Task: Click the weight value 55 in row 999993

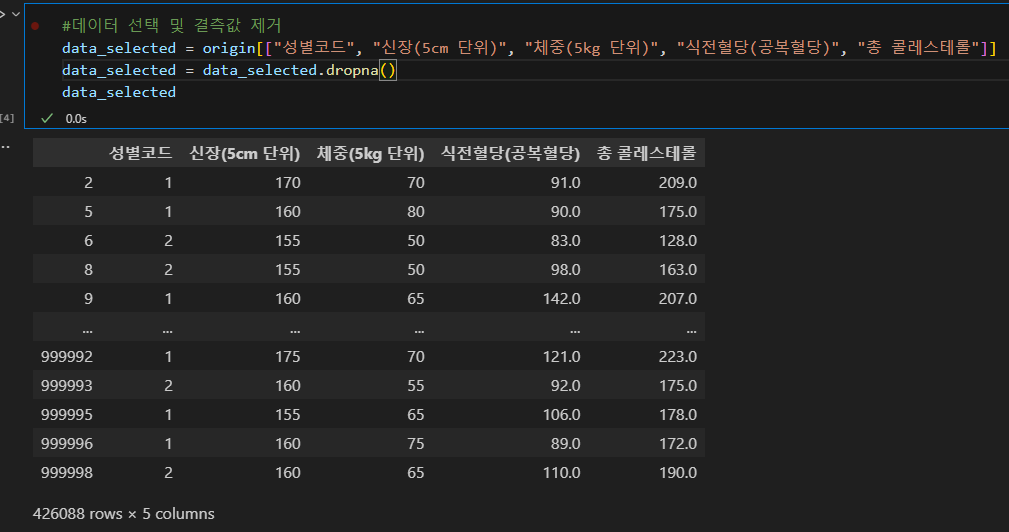Action: 416,385
